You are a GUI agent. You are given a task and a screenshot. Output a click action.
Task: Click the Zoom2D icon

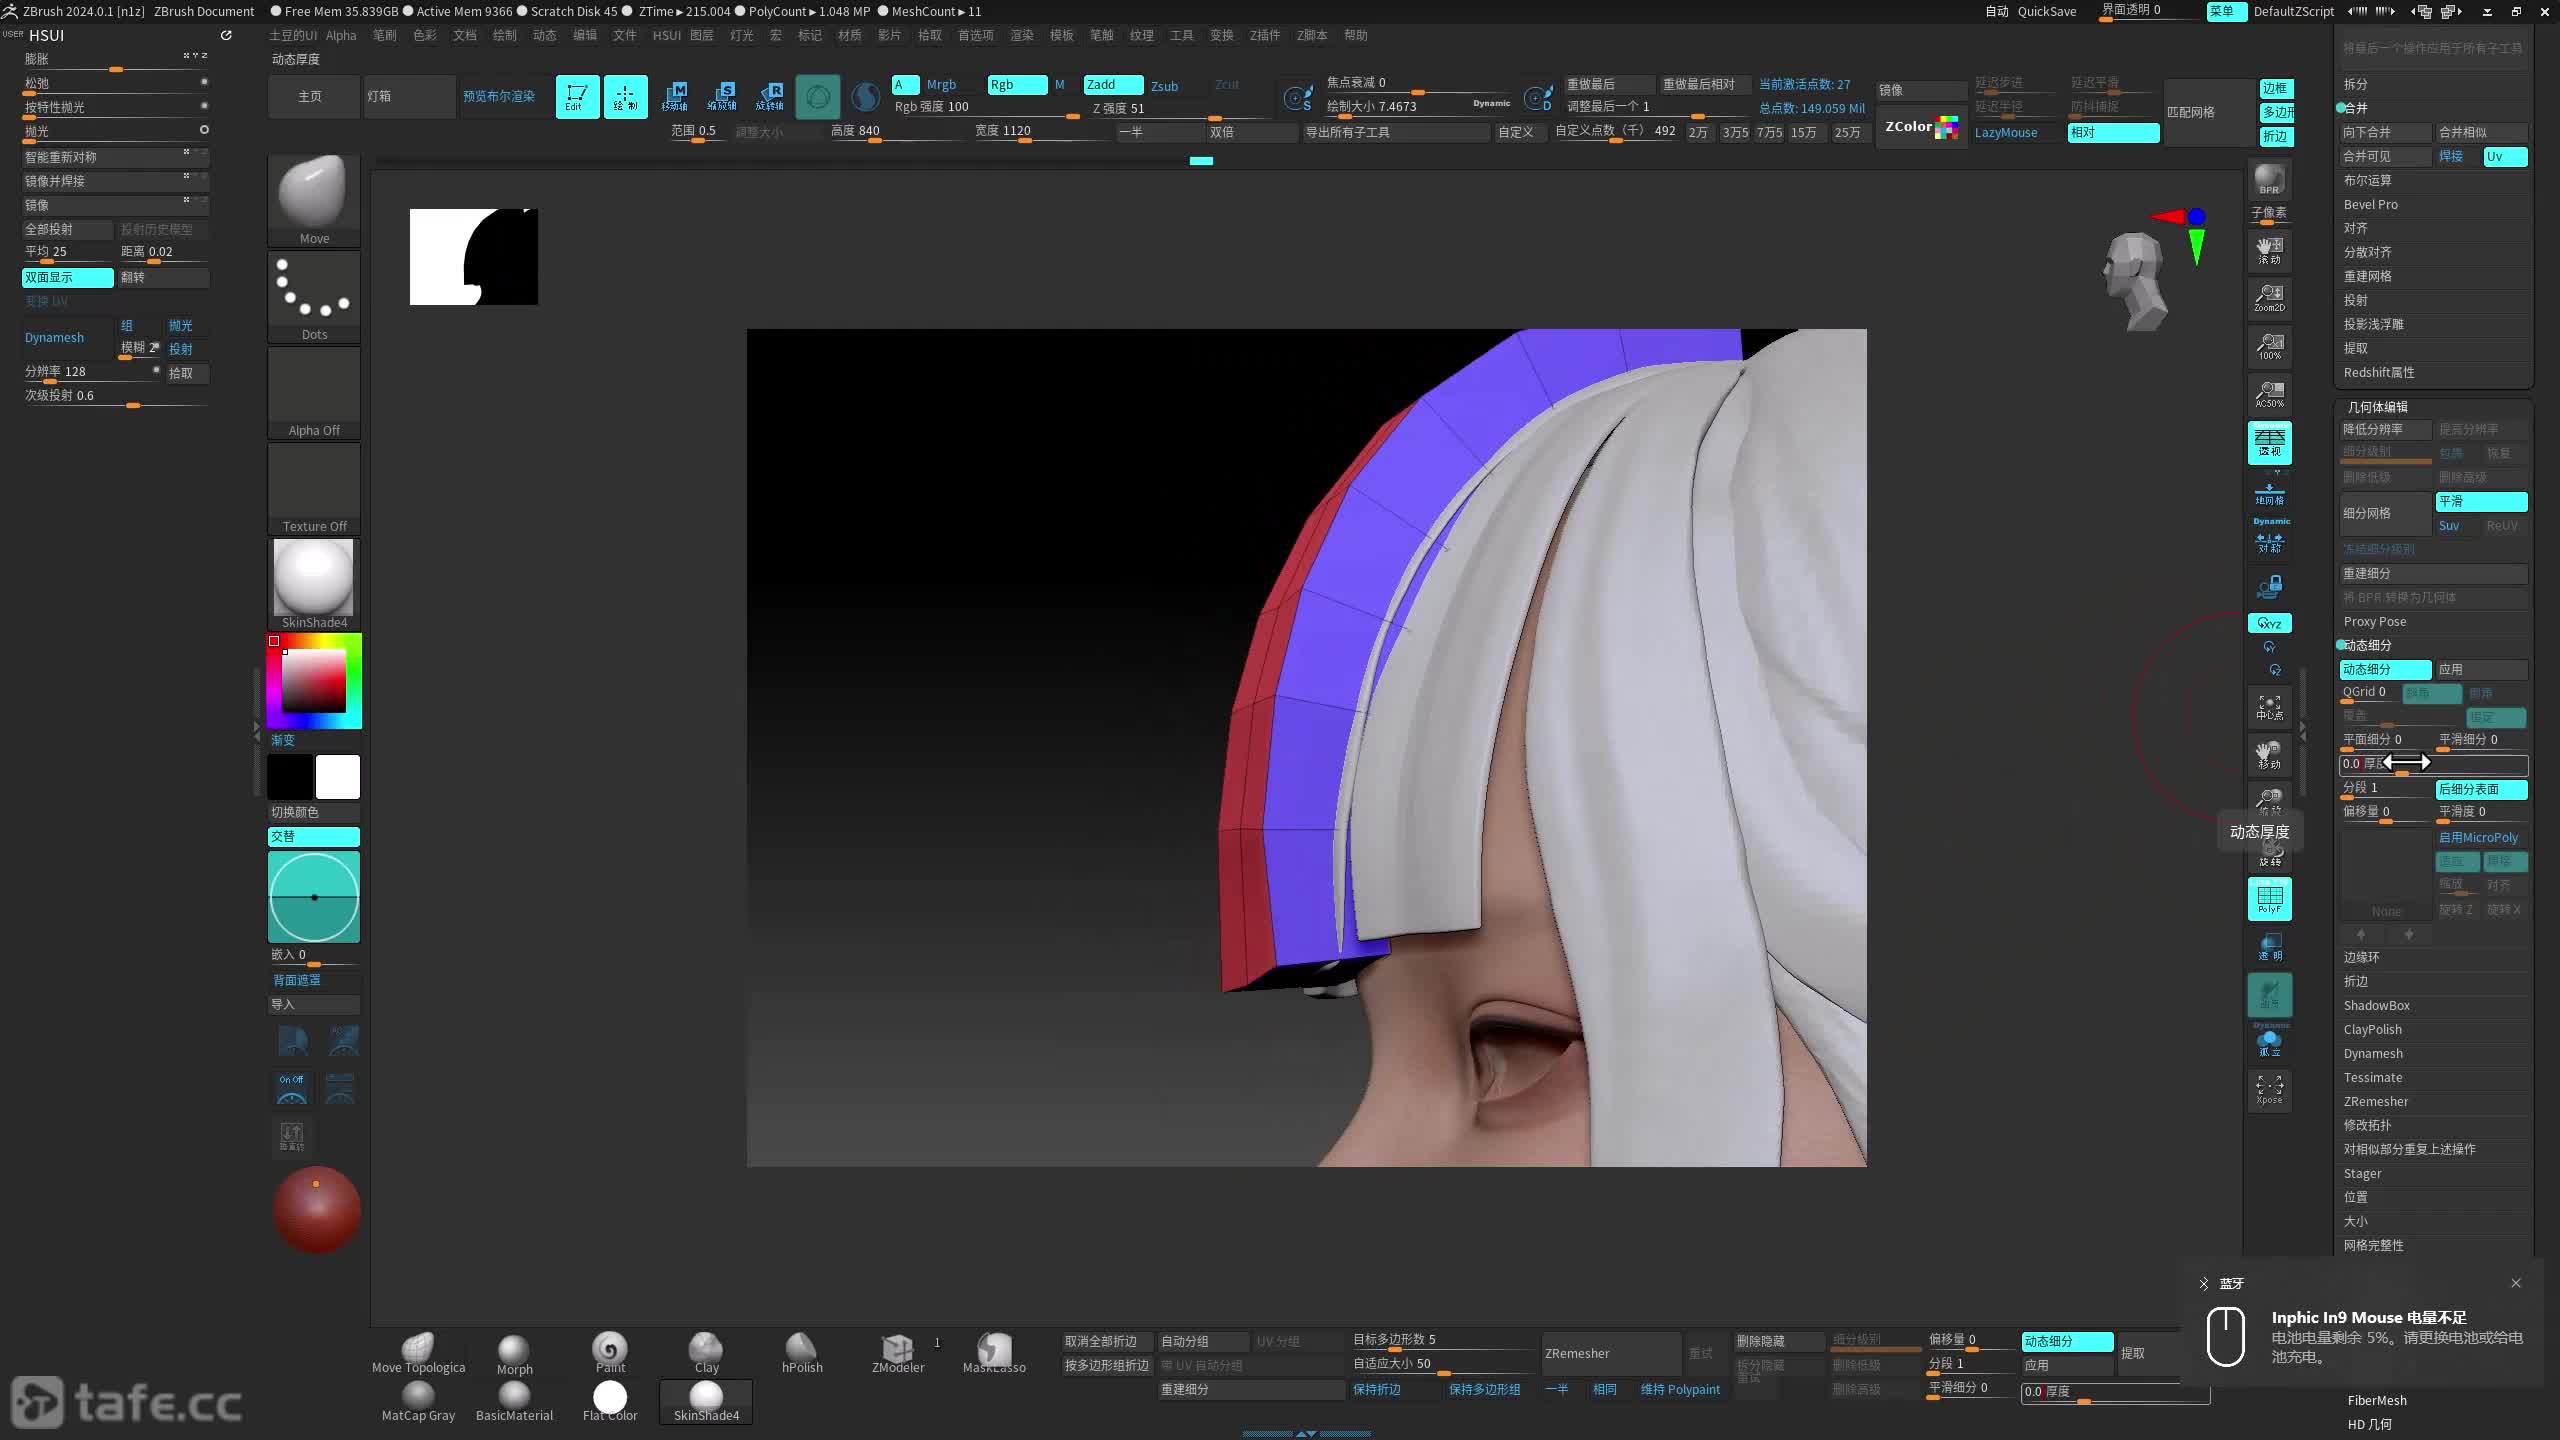[2269, 297]
